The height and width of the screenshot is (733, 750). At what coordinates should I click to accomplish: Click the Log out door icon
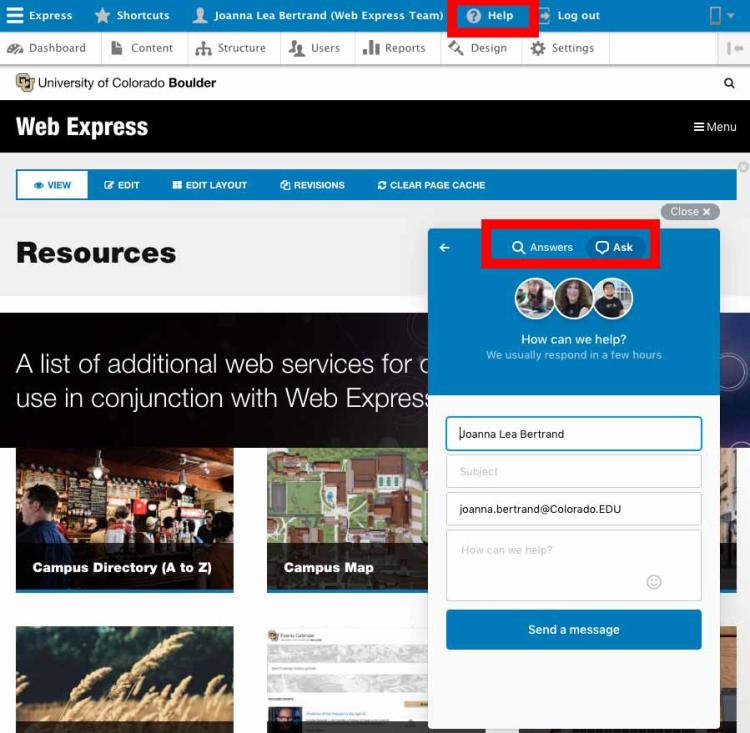tap(545, 15)
